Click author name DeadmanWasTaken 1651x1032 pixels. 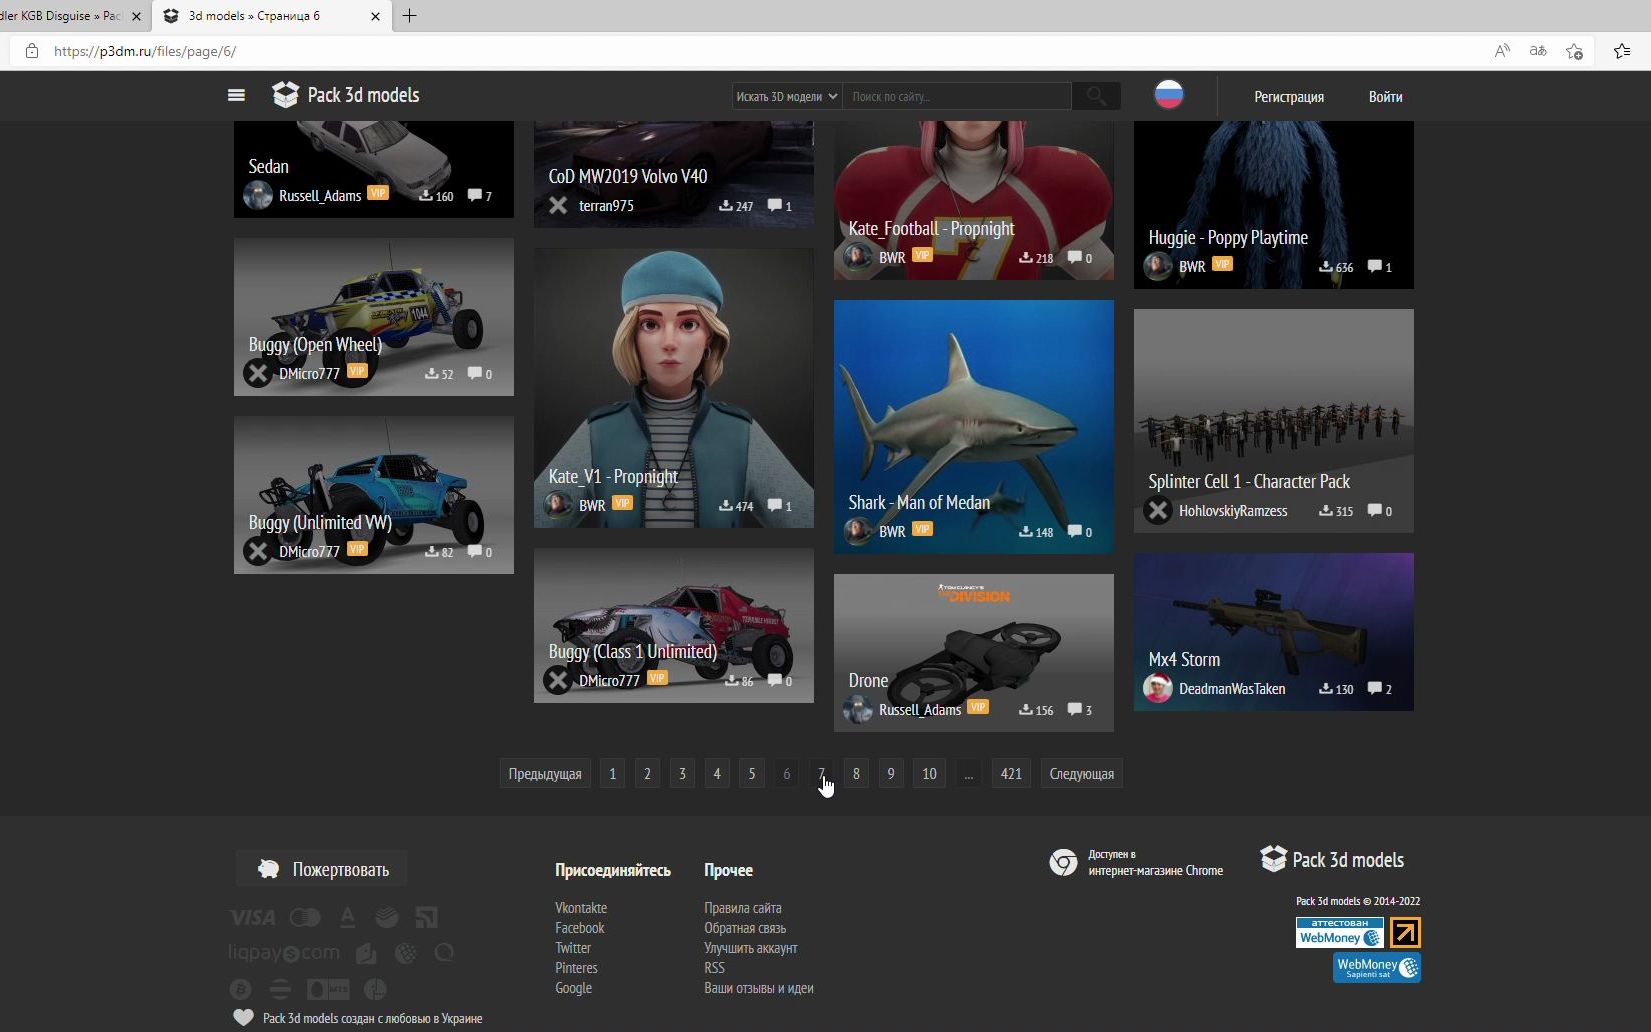tap(1232, 689)
